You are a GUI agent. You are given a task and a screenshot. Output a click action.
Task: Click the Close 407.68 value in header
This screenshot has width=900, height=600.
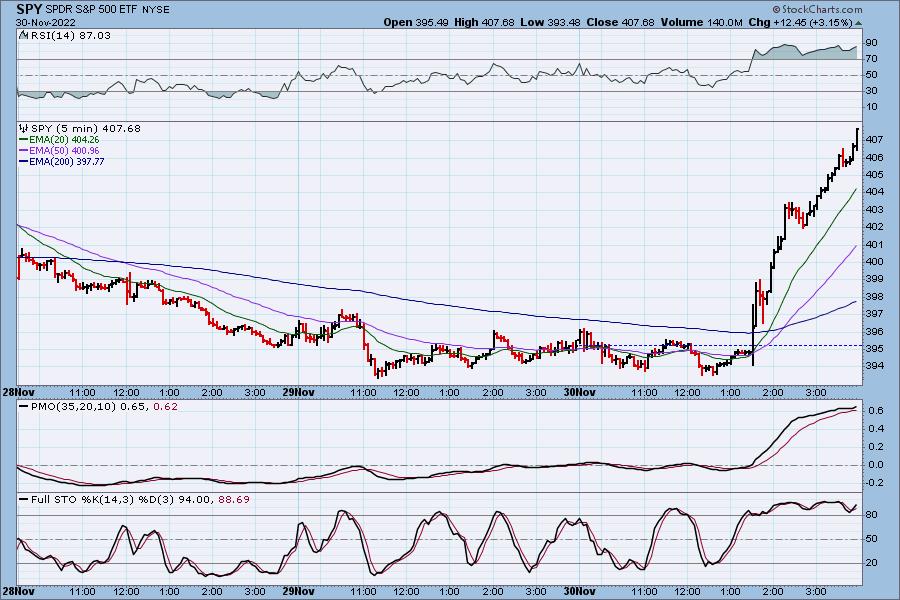(x=620, y=22)
